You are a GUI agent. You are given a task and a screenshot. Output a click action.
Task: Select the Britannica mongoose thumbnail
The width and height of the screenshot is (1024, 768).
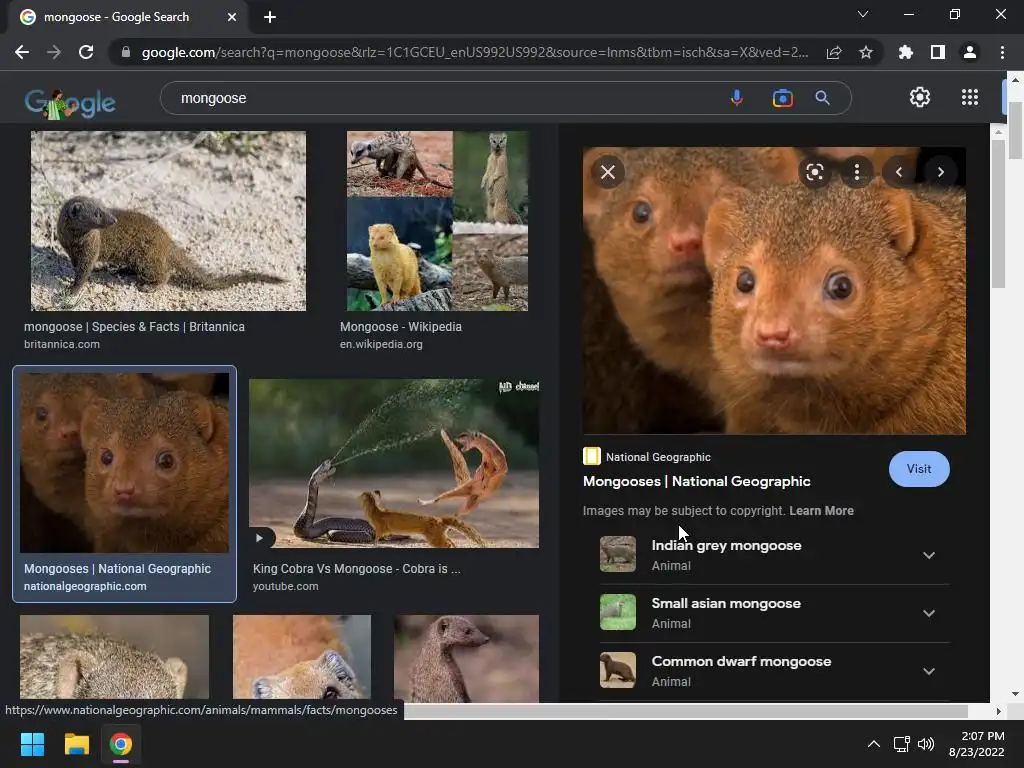coord(168,221)
